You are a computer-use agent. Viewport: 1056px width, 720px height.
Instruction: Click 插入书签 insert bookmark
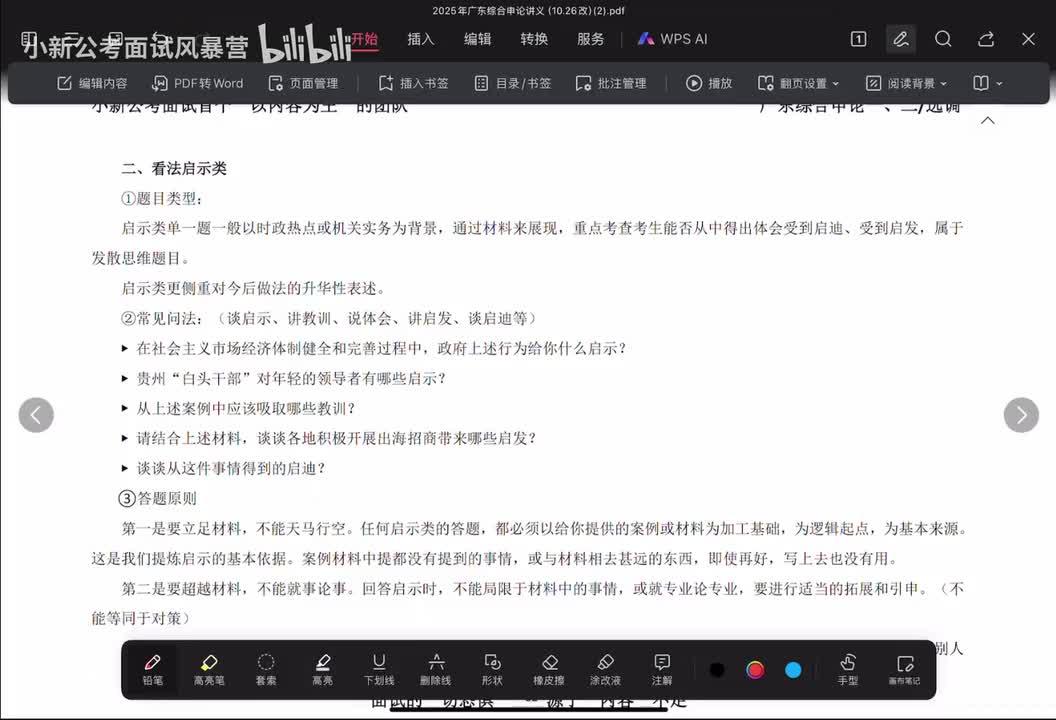pyautogui.click(x=414, y=83)
